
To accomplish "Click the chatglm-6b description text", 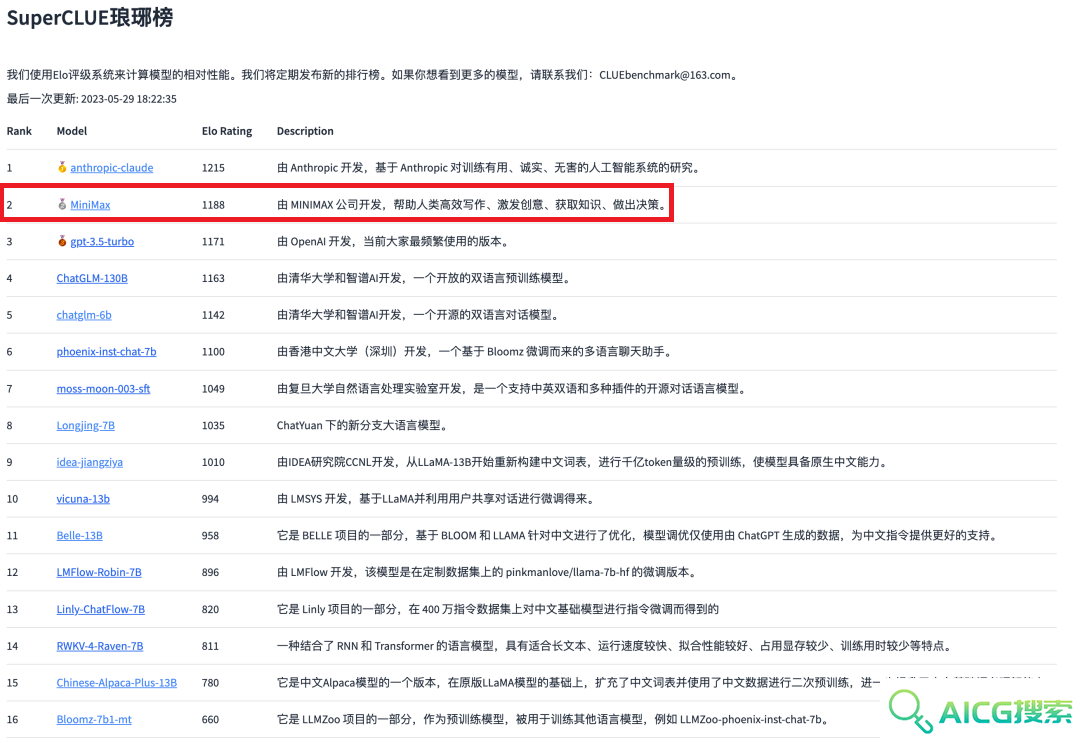I will coord(419,315).
